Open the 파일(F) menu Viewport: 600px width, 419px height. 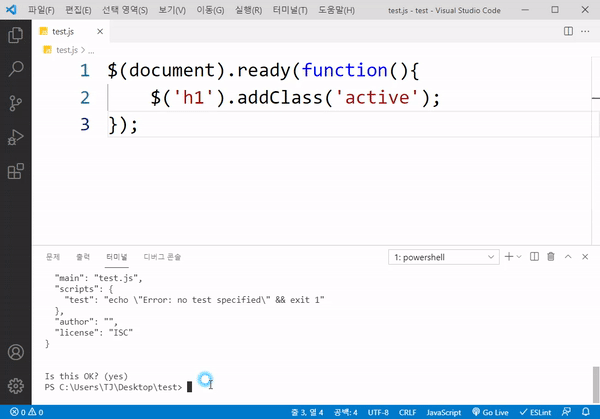click(41, 10)
